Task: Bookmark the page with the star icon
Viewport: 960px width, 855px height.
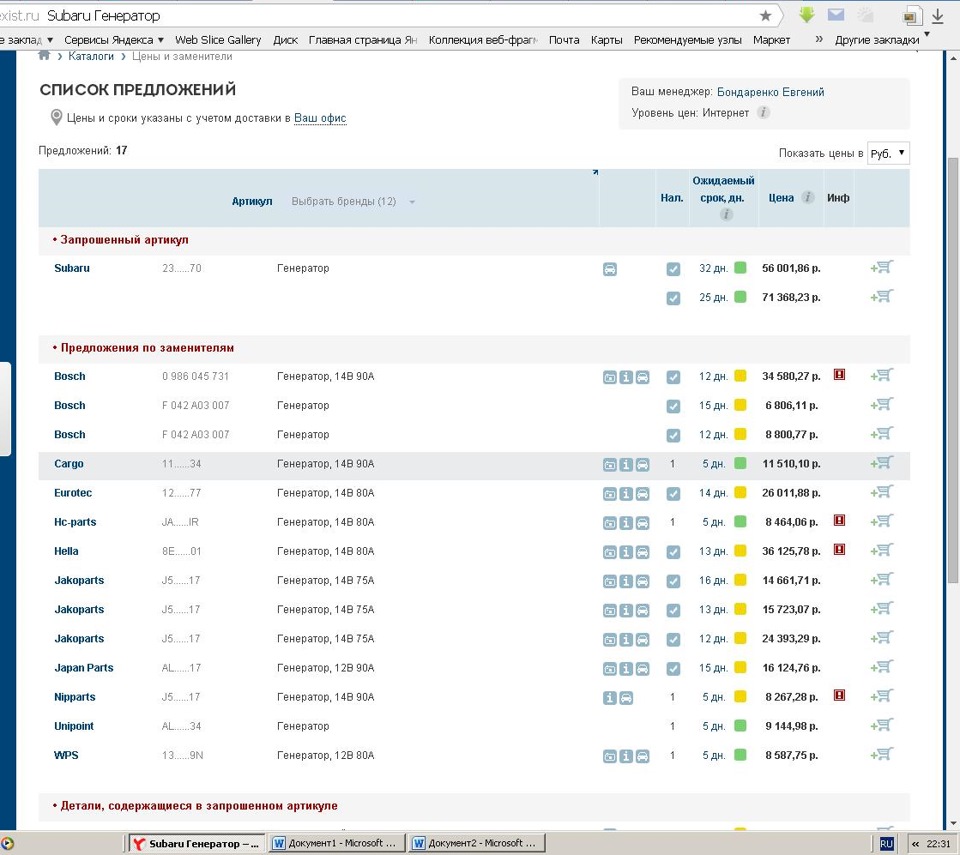Action: pyautogui.click(x=765, y=16)
